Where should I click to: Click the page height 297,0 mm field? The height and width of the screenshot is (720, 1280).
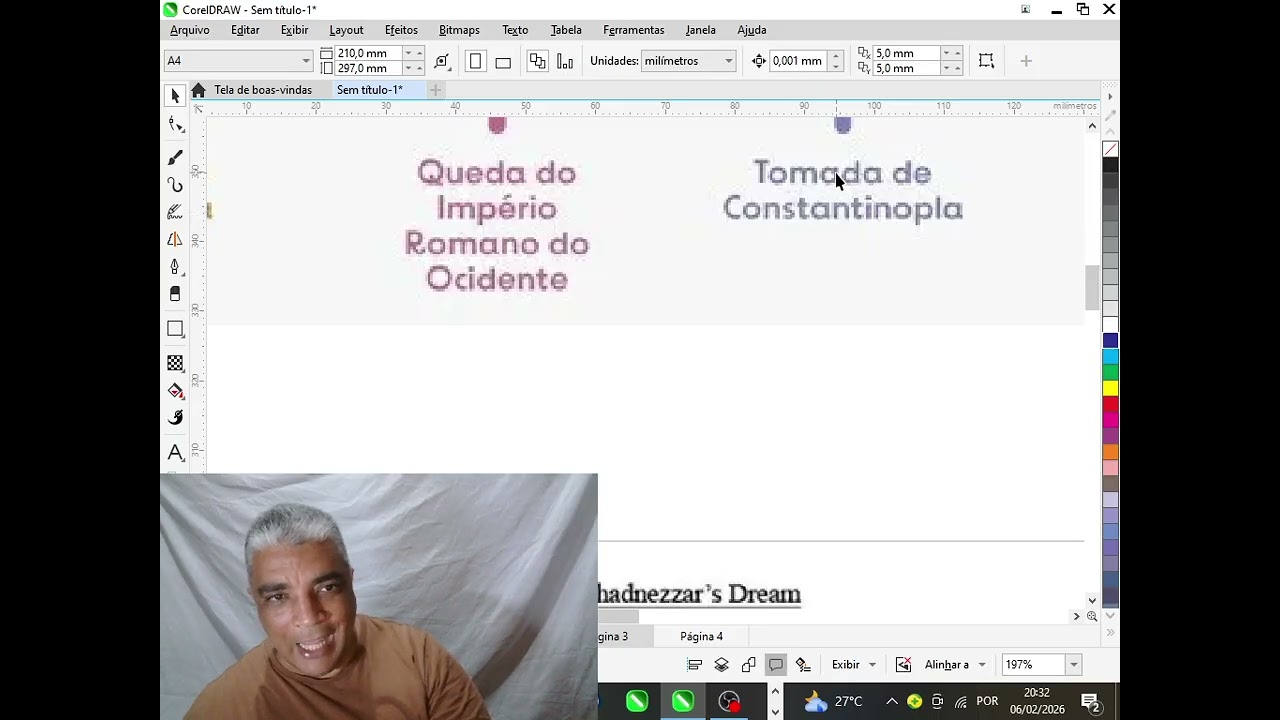point(369,68)
